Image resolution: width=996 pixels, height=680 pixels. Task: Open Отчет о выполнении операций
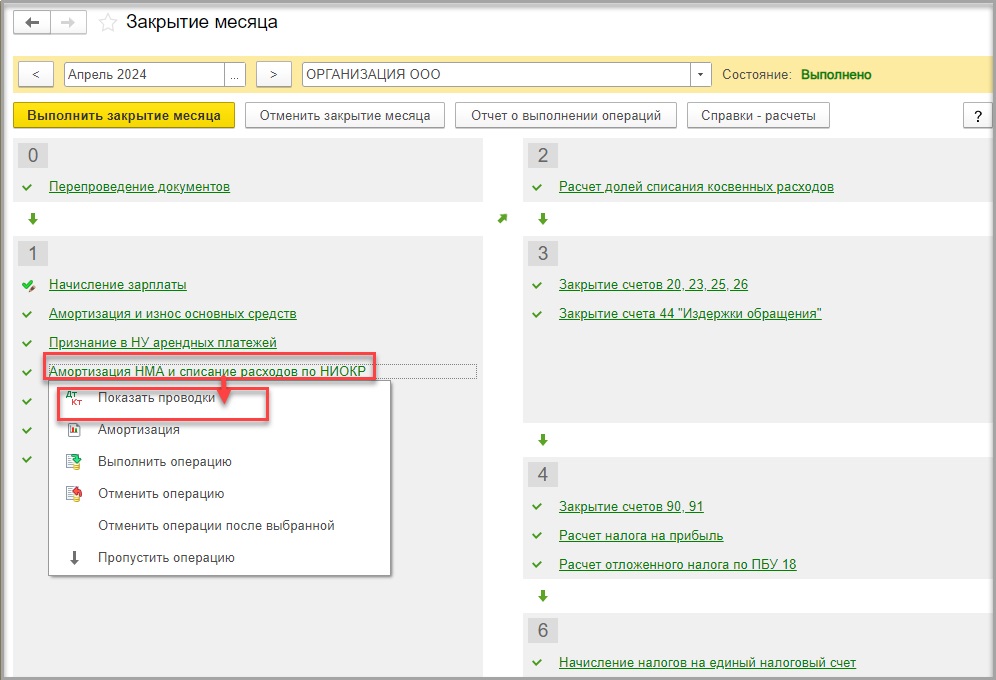pyautogui.click(x=566, y=116)
